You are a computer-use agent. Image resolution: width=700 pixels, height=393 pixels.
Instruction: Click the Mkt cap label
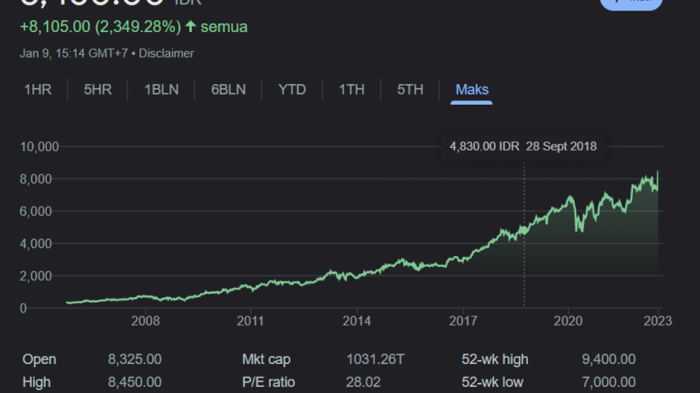pyautogui.click(x=267, y=360)
